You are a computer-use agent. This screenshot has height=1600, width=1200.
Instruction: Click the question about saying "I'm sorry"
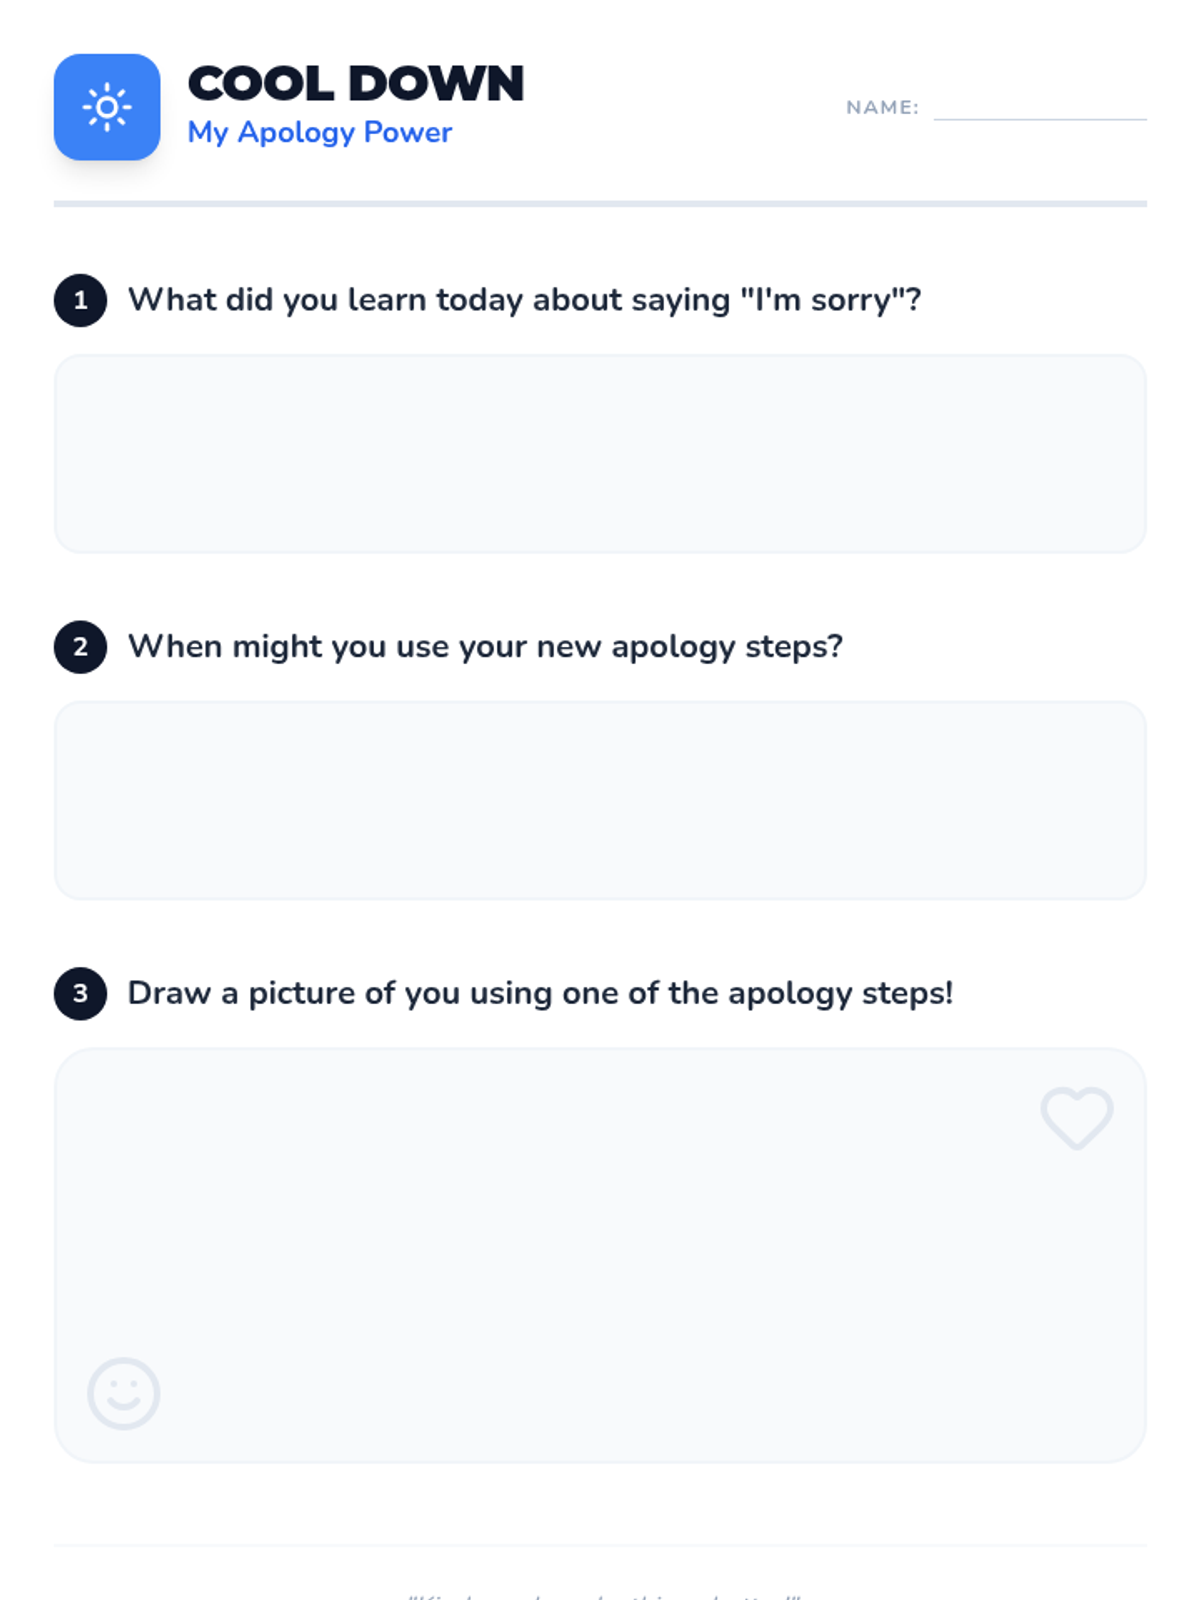524,300
